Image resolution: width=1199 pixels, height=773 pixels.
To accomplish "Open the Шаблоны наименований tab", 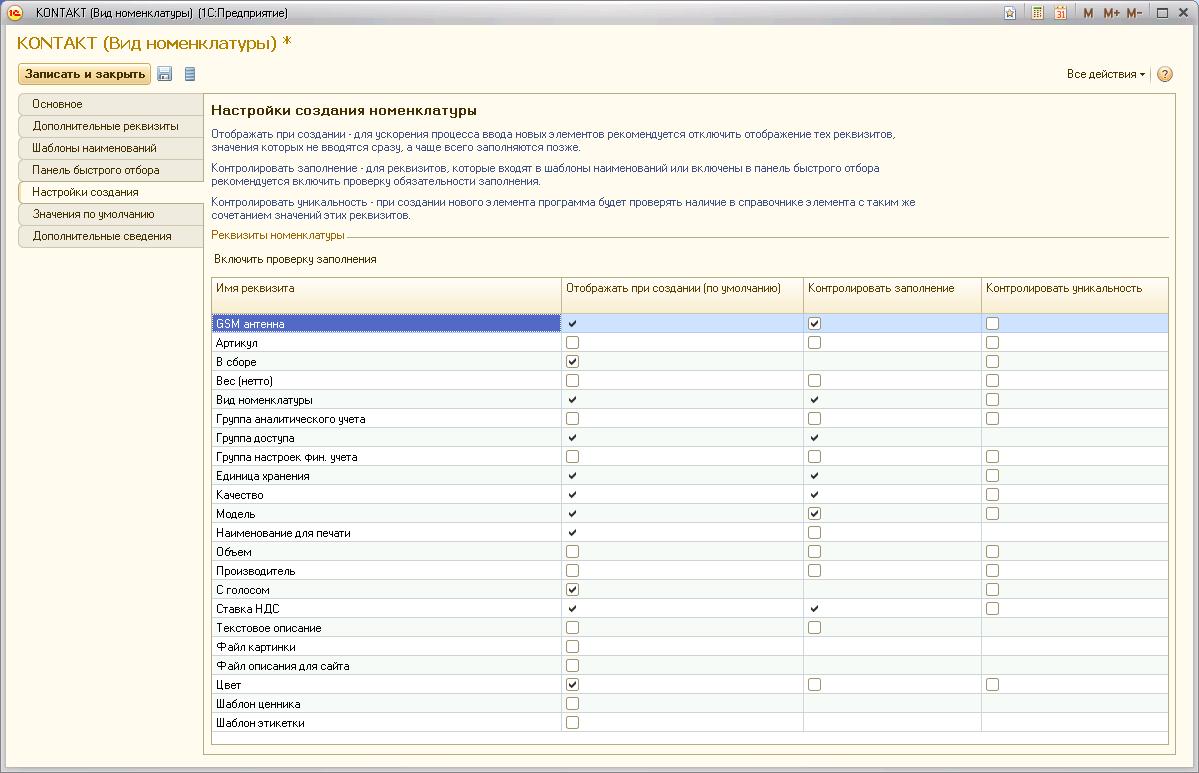I will (110, 148).
